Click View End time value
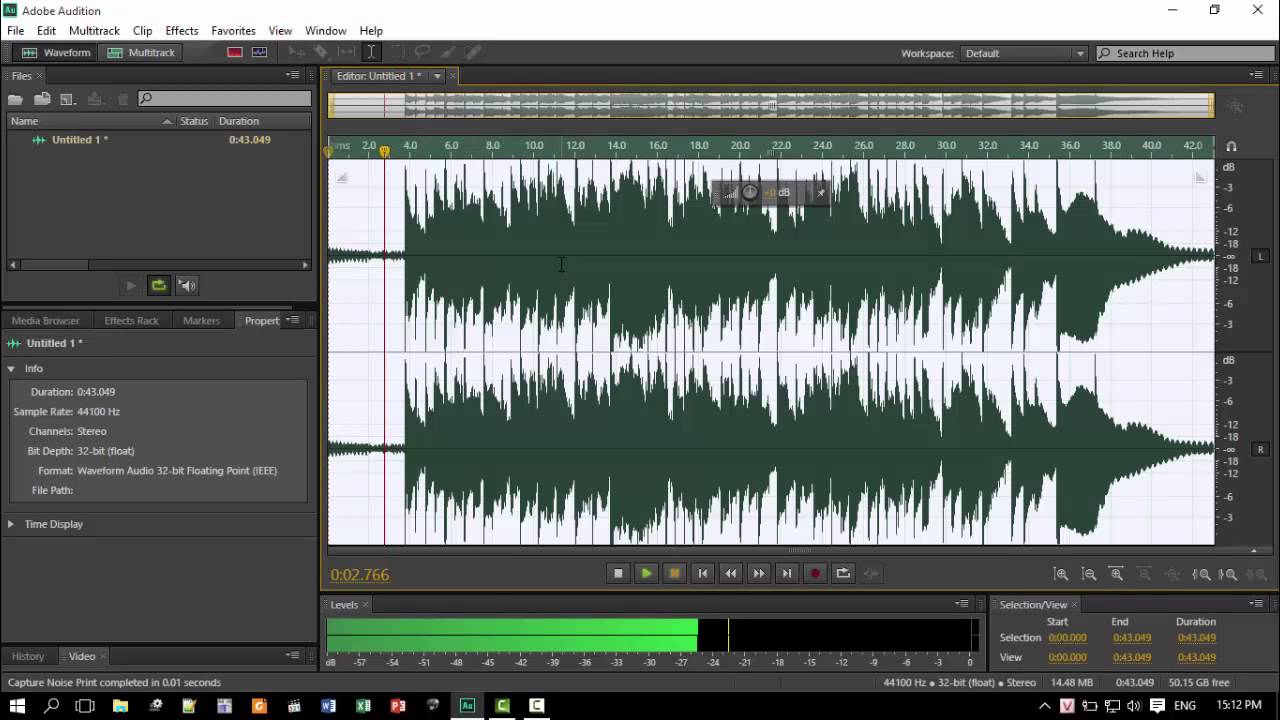Viewport: 1280px width, 720px height. pyautogui.click(x=1132, y=658)
